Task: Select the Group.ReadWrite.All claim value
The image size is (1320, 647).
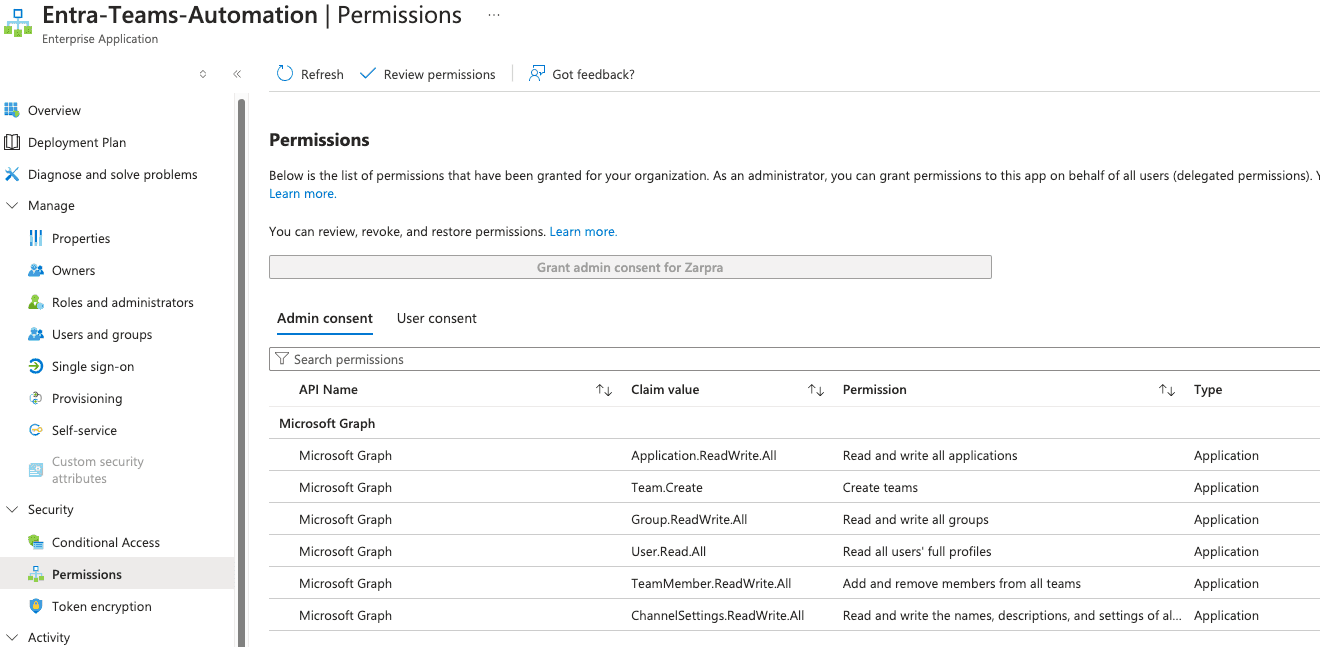Action: click(689, 519)
